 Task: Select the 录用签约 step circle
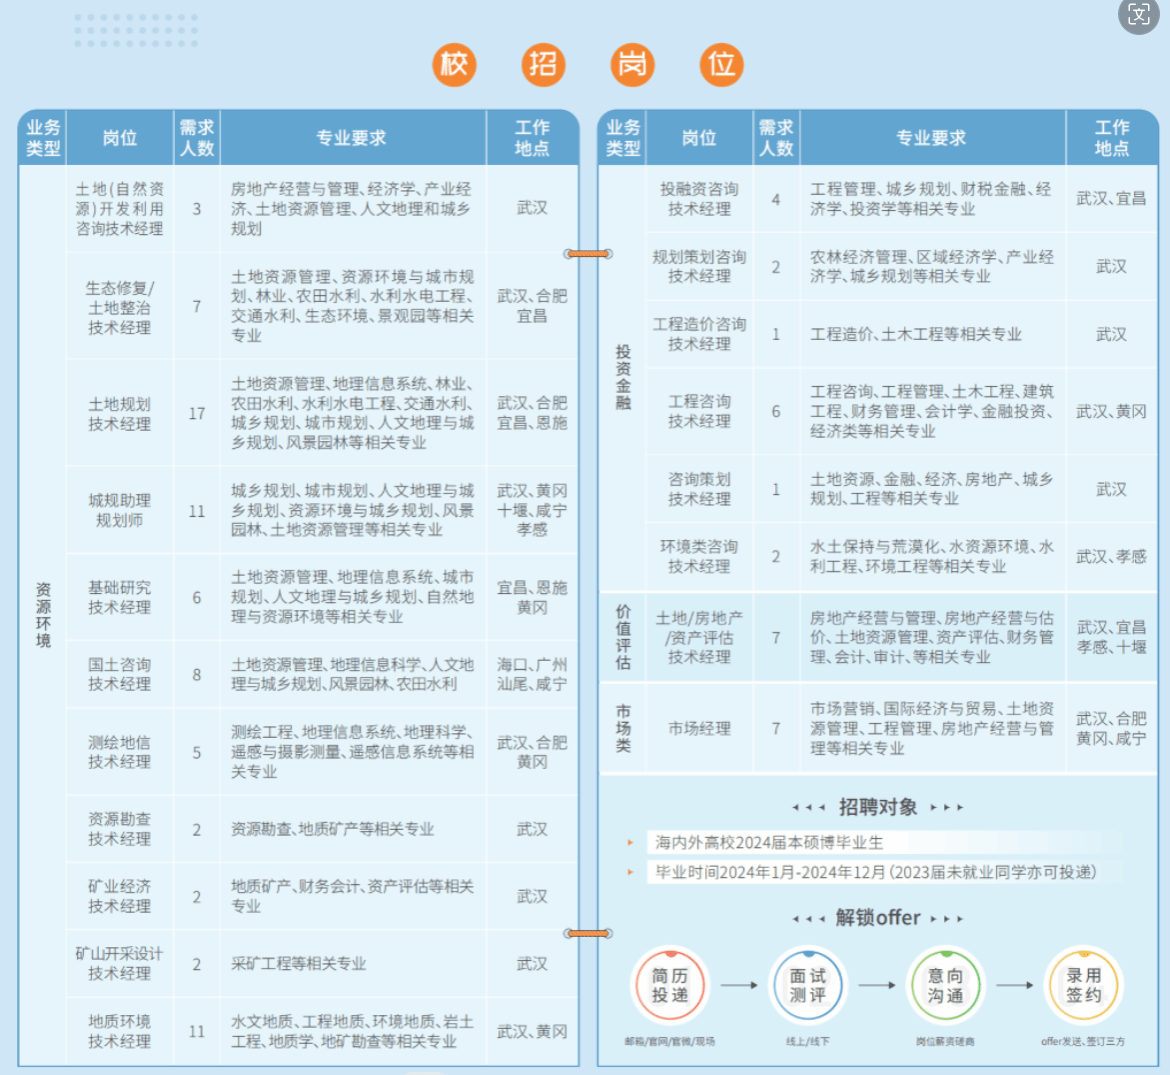click(x=1083, y=985)
